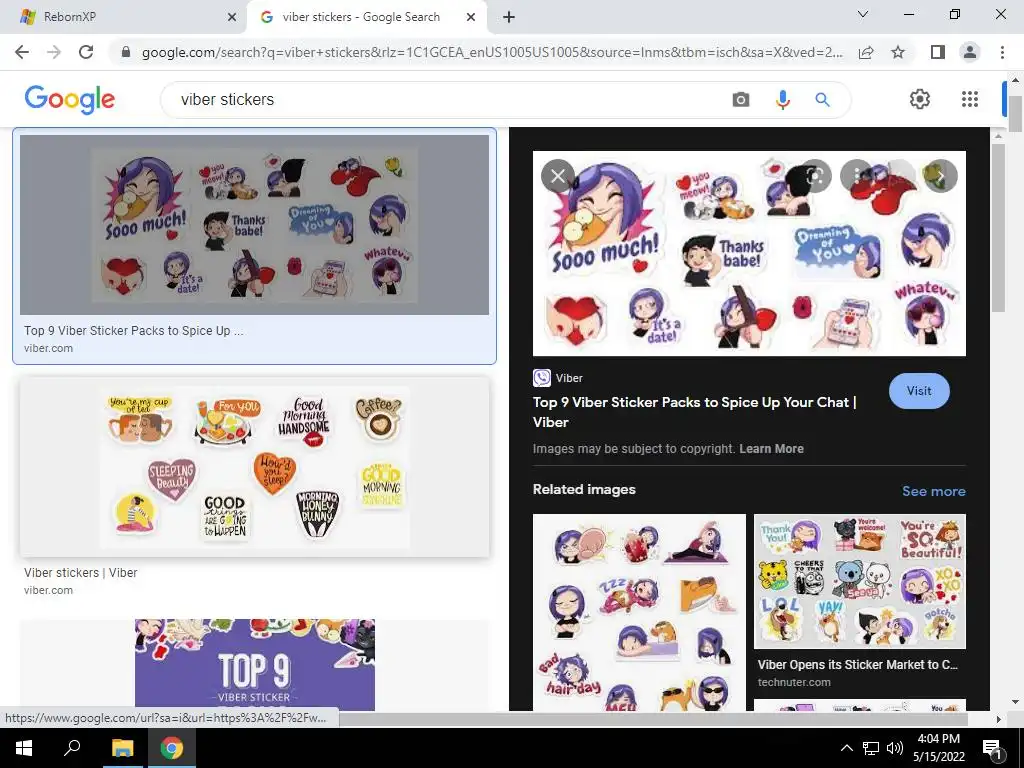
Task: Open Top 9 Viber Sticker Packs title link
Action: (x=694, y=412)
